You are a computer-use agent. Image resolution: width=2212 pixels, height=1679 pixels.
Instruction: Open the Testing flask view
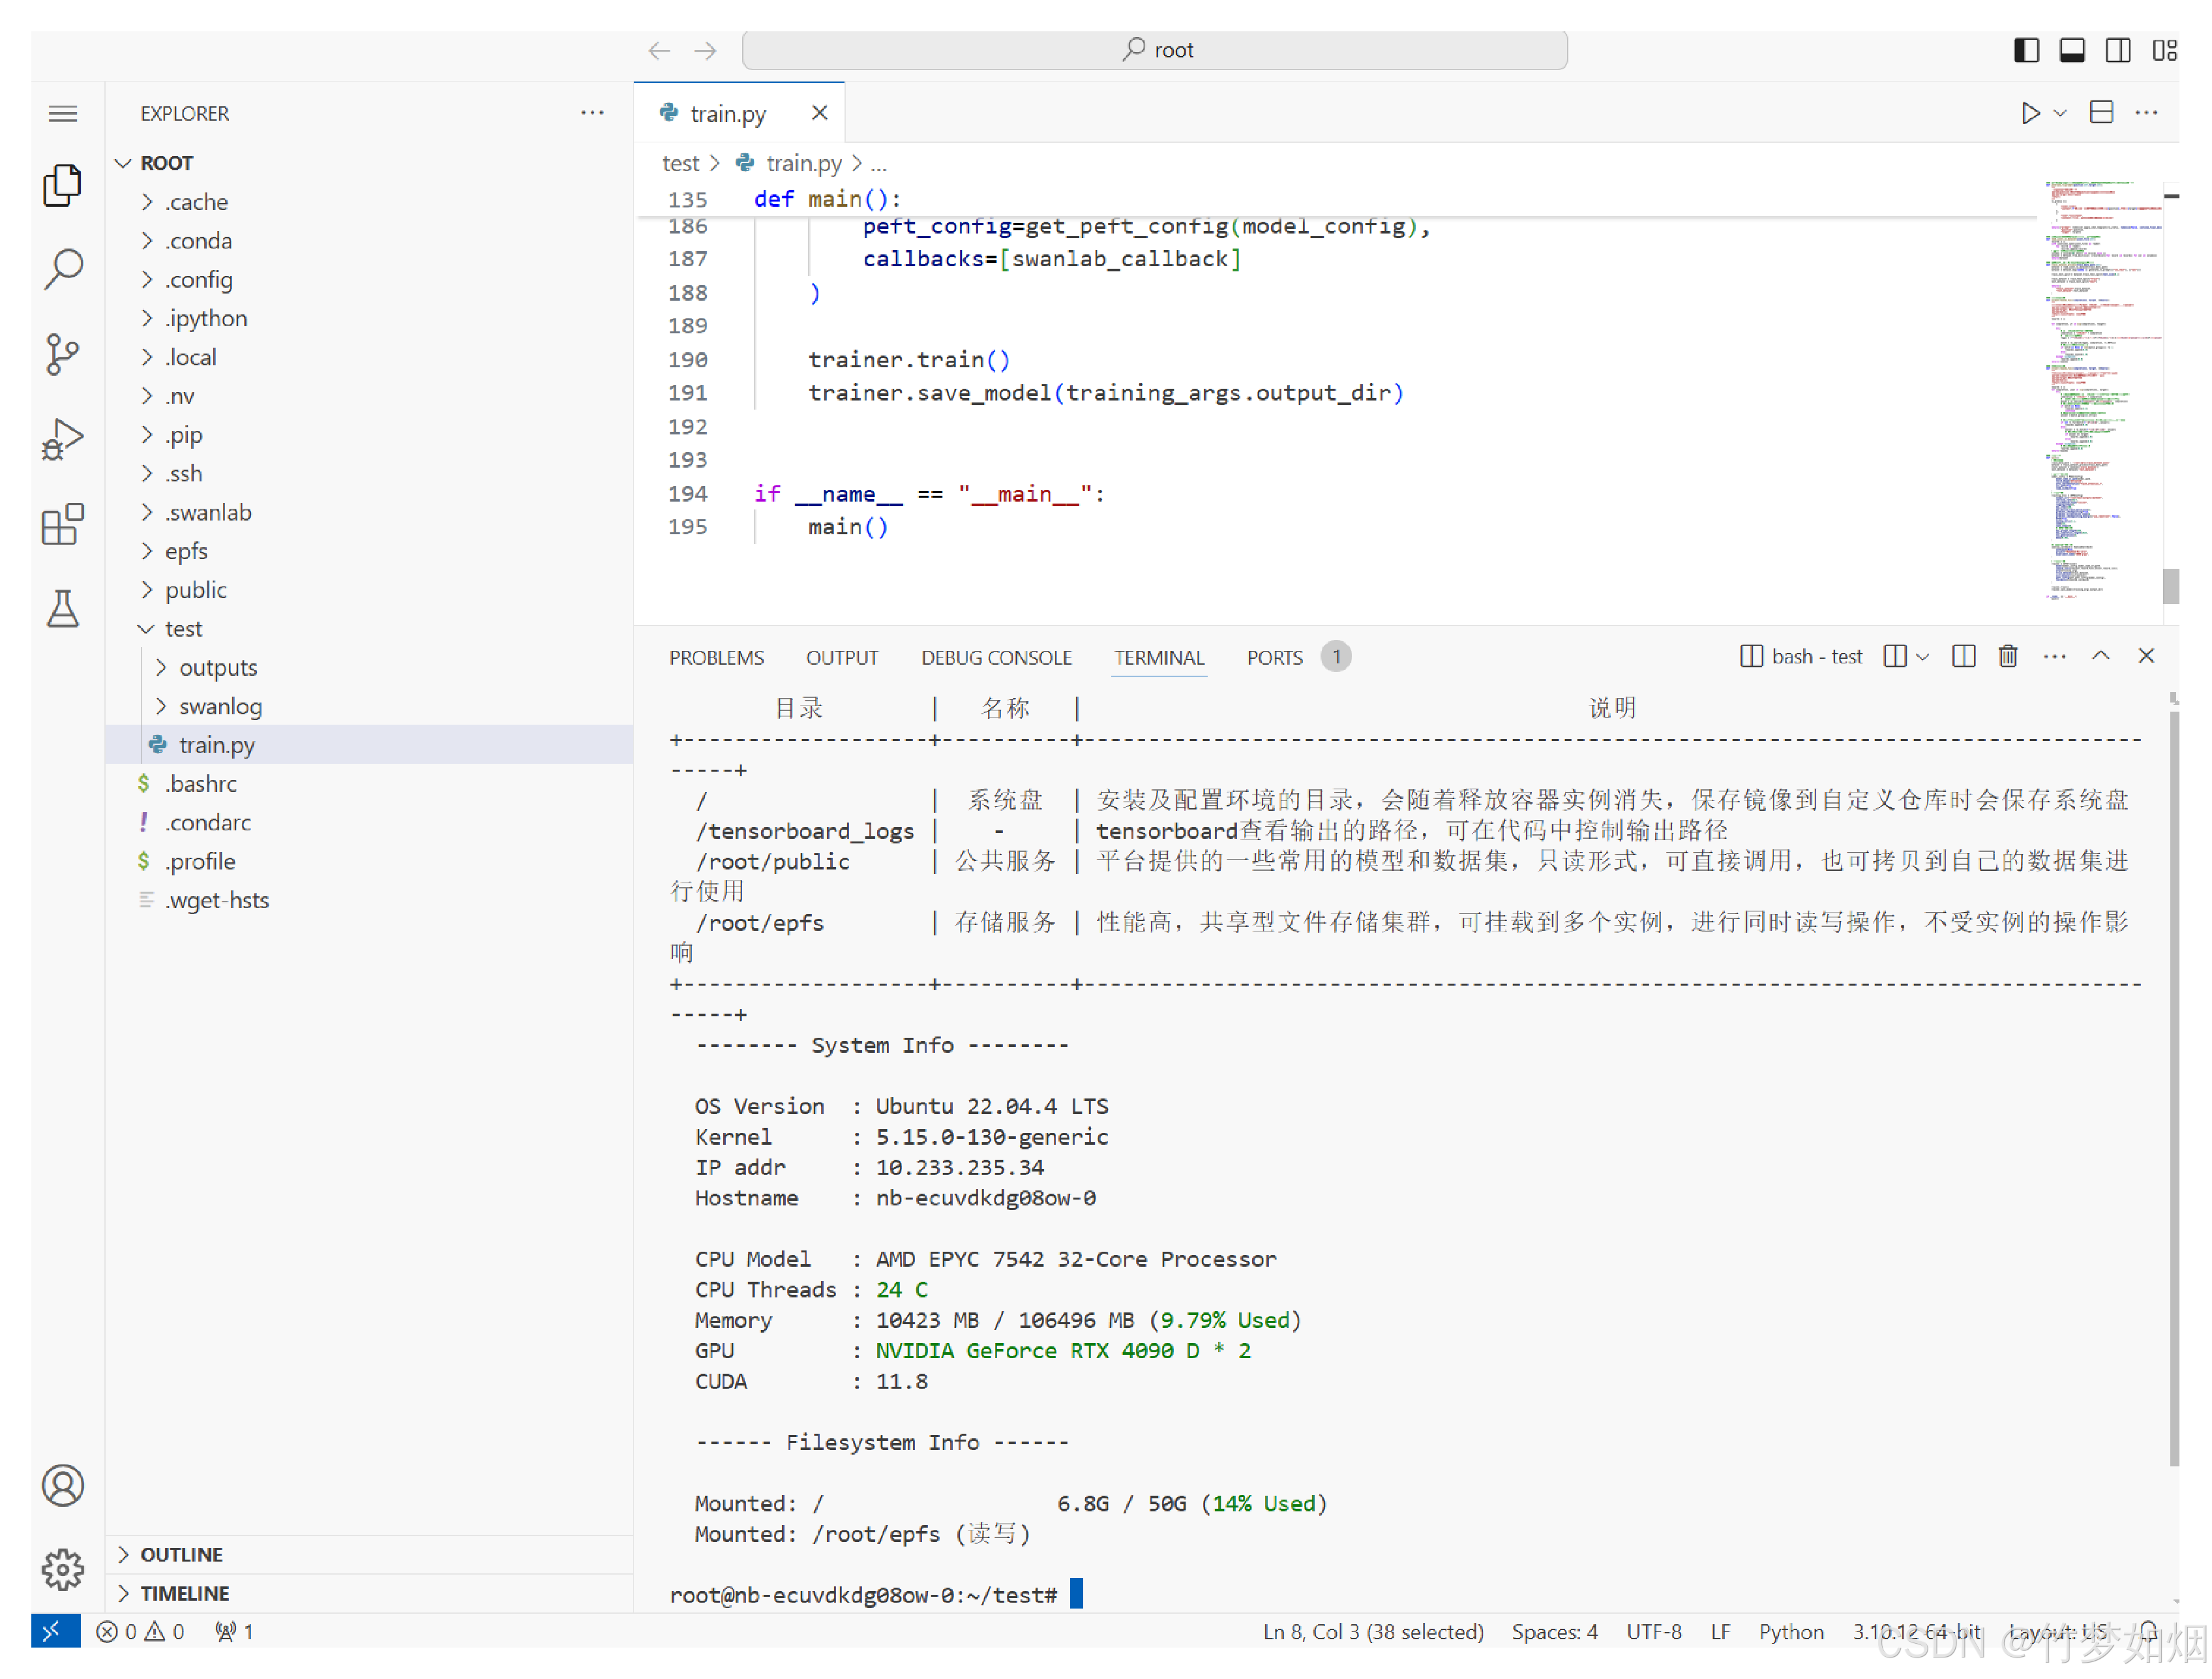tap(63, 608)
